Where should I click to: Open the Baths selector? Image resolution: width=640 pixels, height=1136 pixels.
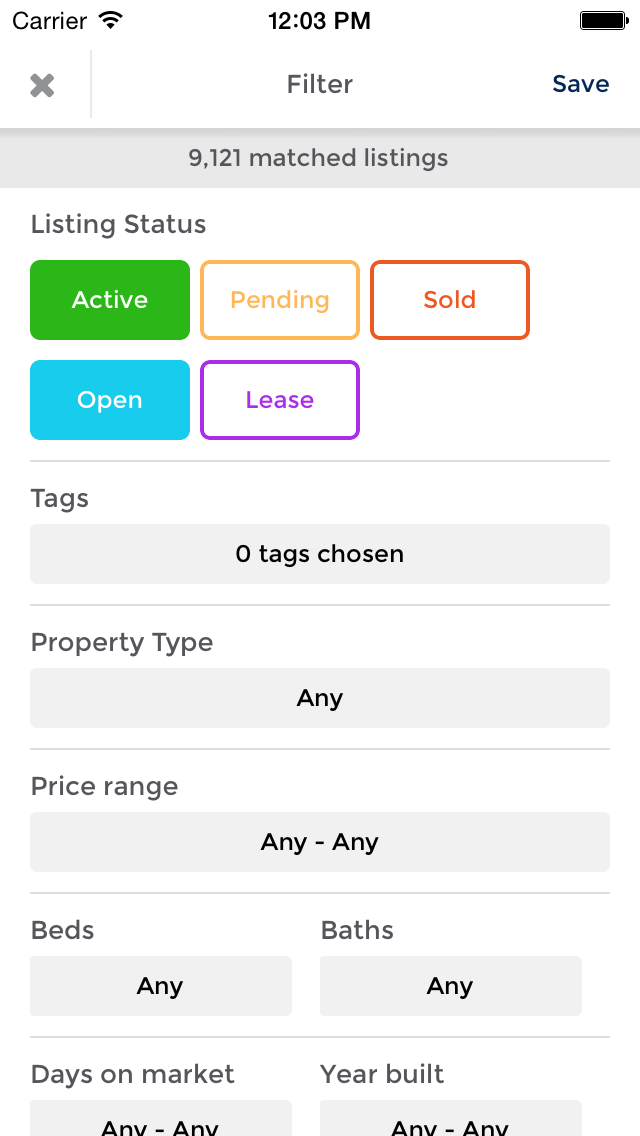click(x=450, y=986)
